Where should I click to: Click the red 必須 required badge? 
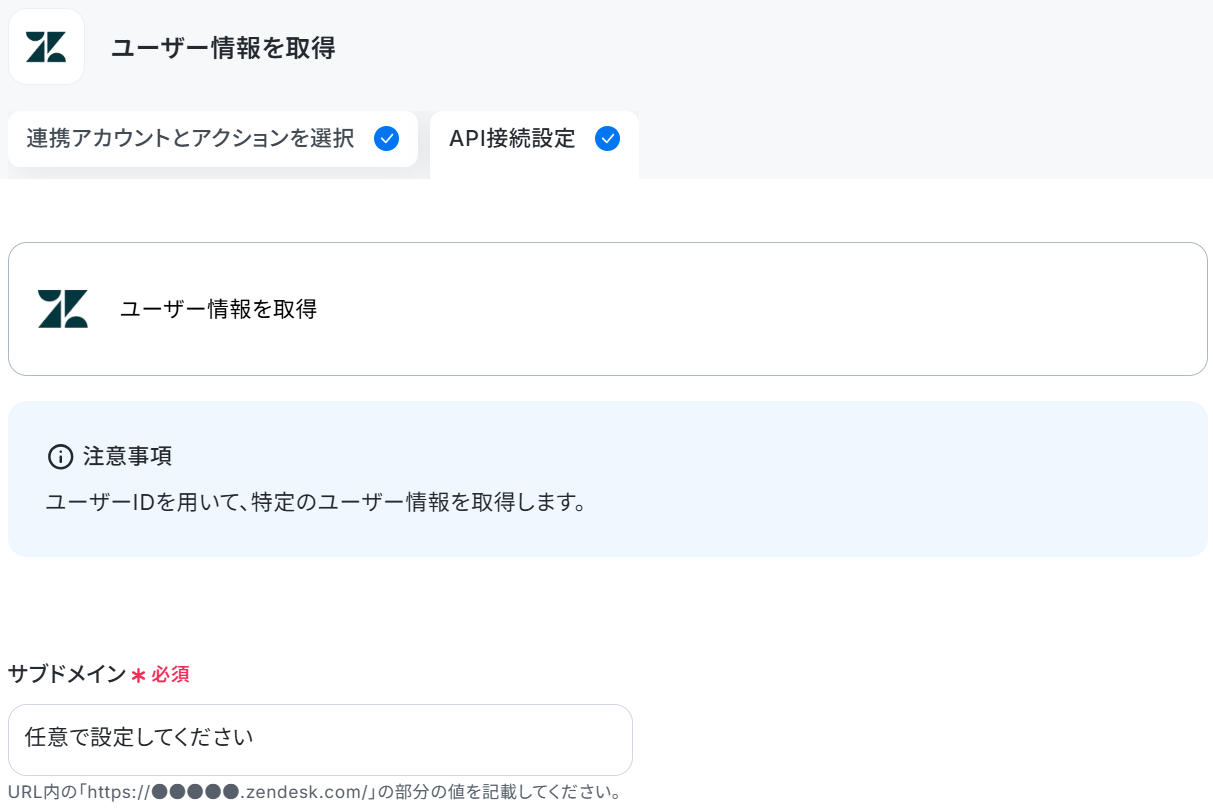171,675
